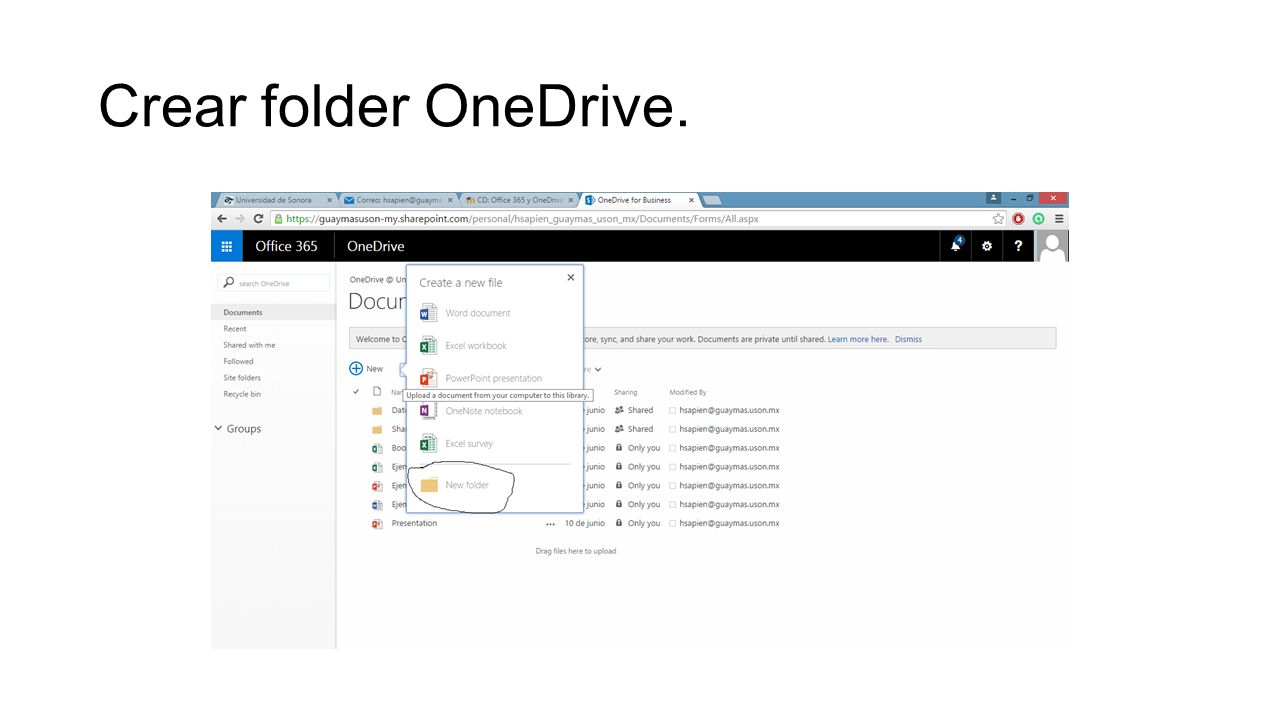The image size is (1280, 720).
Task: Click the Presentation file's PowerPoint icon
Action: point(377,524)
